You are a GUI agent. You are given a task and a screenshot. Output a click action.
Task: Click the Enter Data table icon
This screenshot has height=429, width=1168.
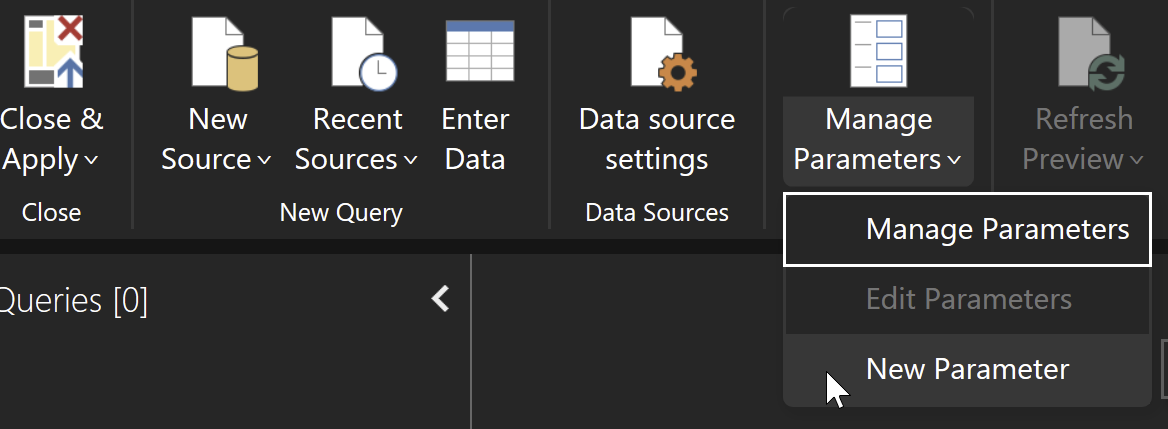click(x=479, y=50)
